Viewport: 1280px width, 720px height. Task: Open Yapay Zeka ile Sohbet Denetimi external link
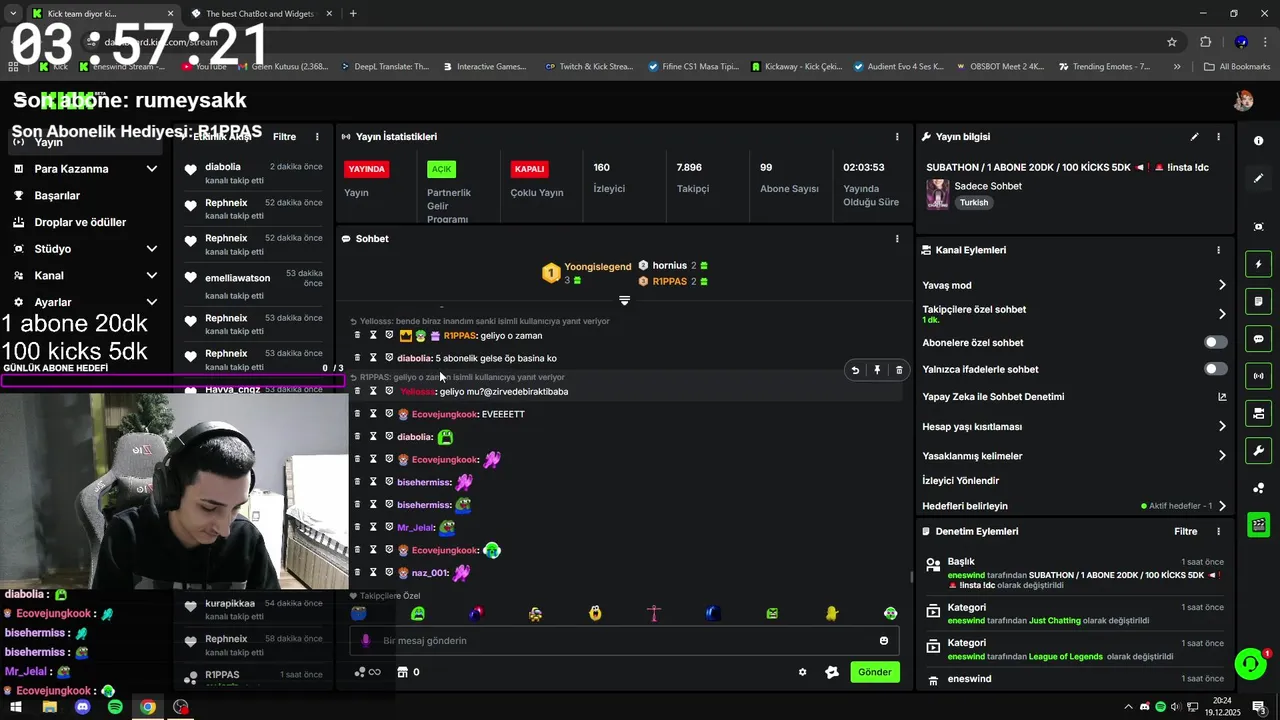pos(1221,397)
